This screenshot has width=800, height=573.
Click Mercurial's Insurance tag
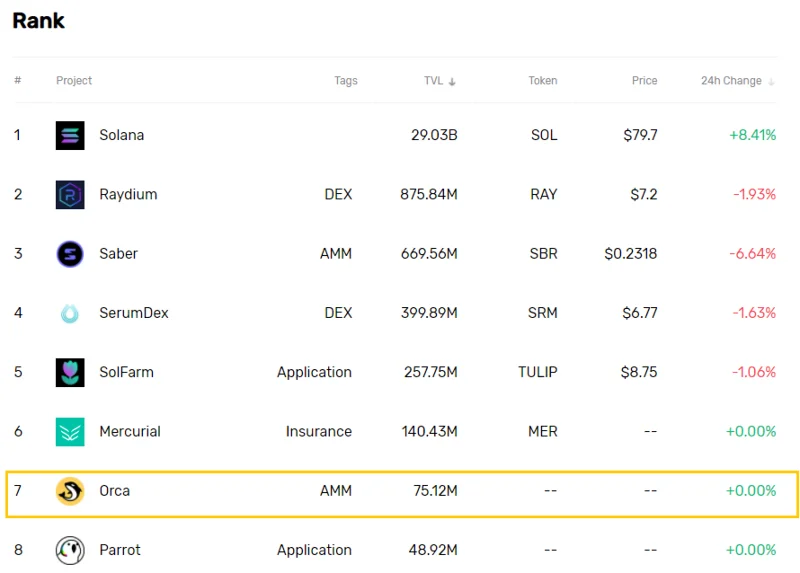click(319, 432)
